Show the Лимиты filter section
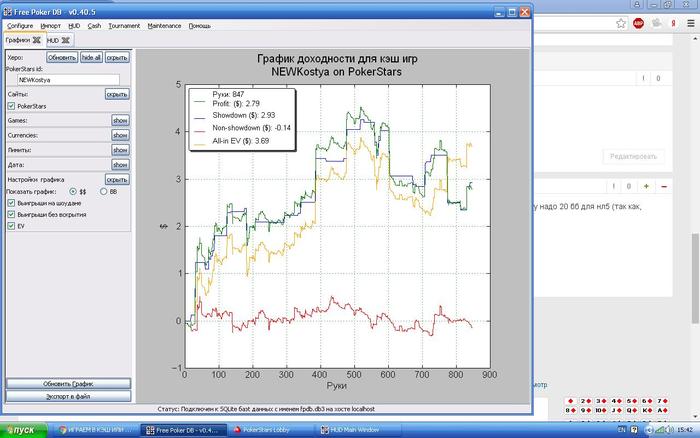This screenshot has width=700, height=438. click(x=121, y=150)
